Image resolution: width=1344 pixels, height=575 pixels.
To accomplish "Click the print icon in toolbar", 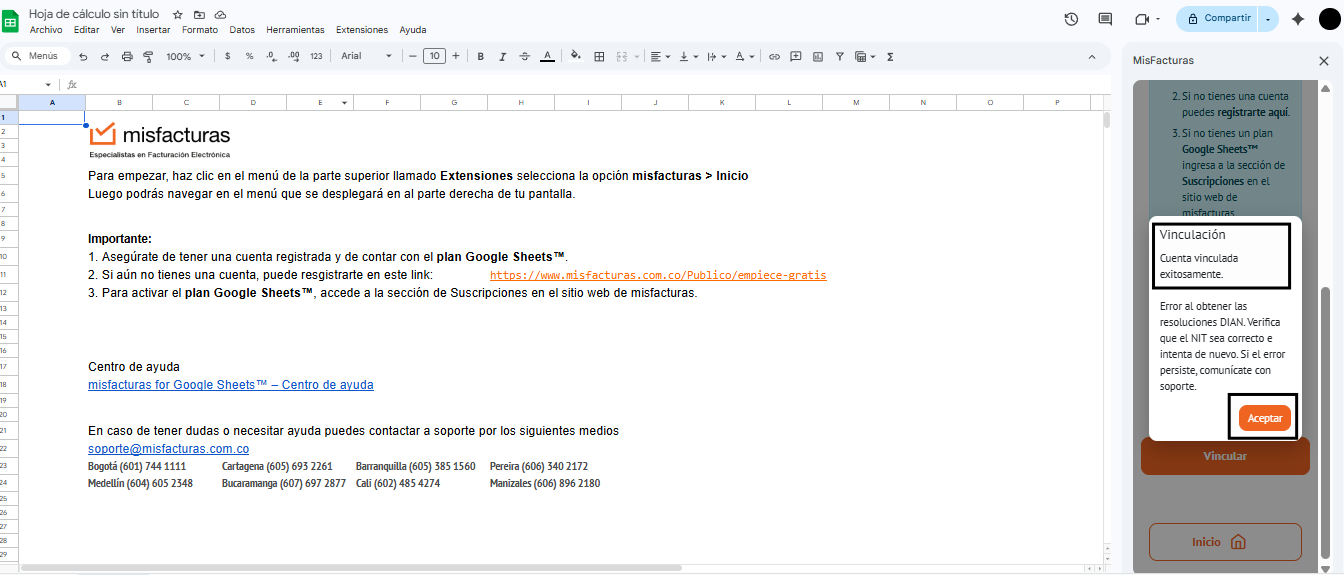I will pos(127,57).
